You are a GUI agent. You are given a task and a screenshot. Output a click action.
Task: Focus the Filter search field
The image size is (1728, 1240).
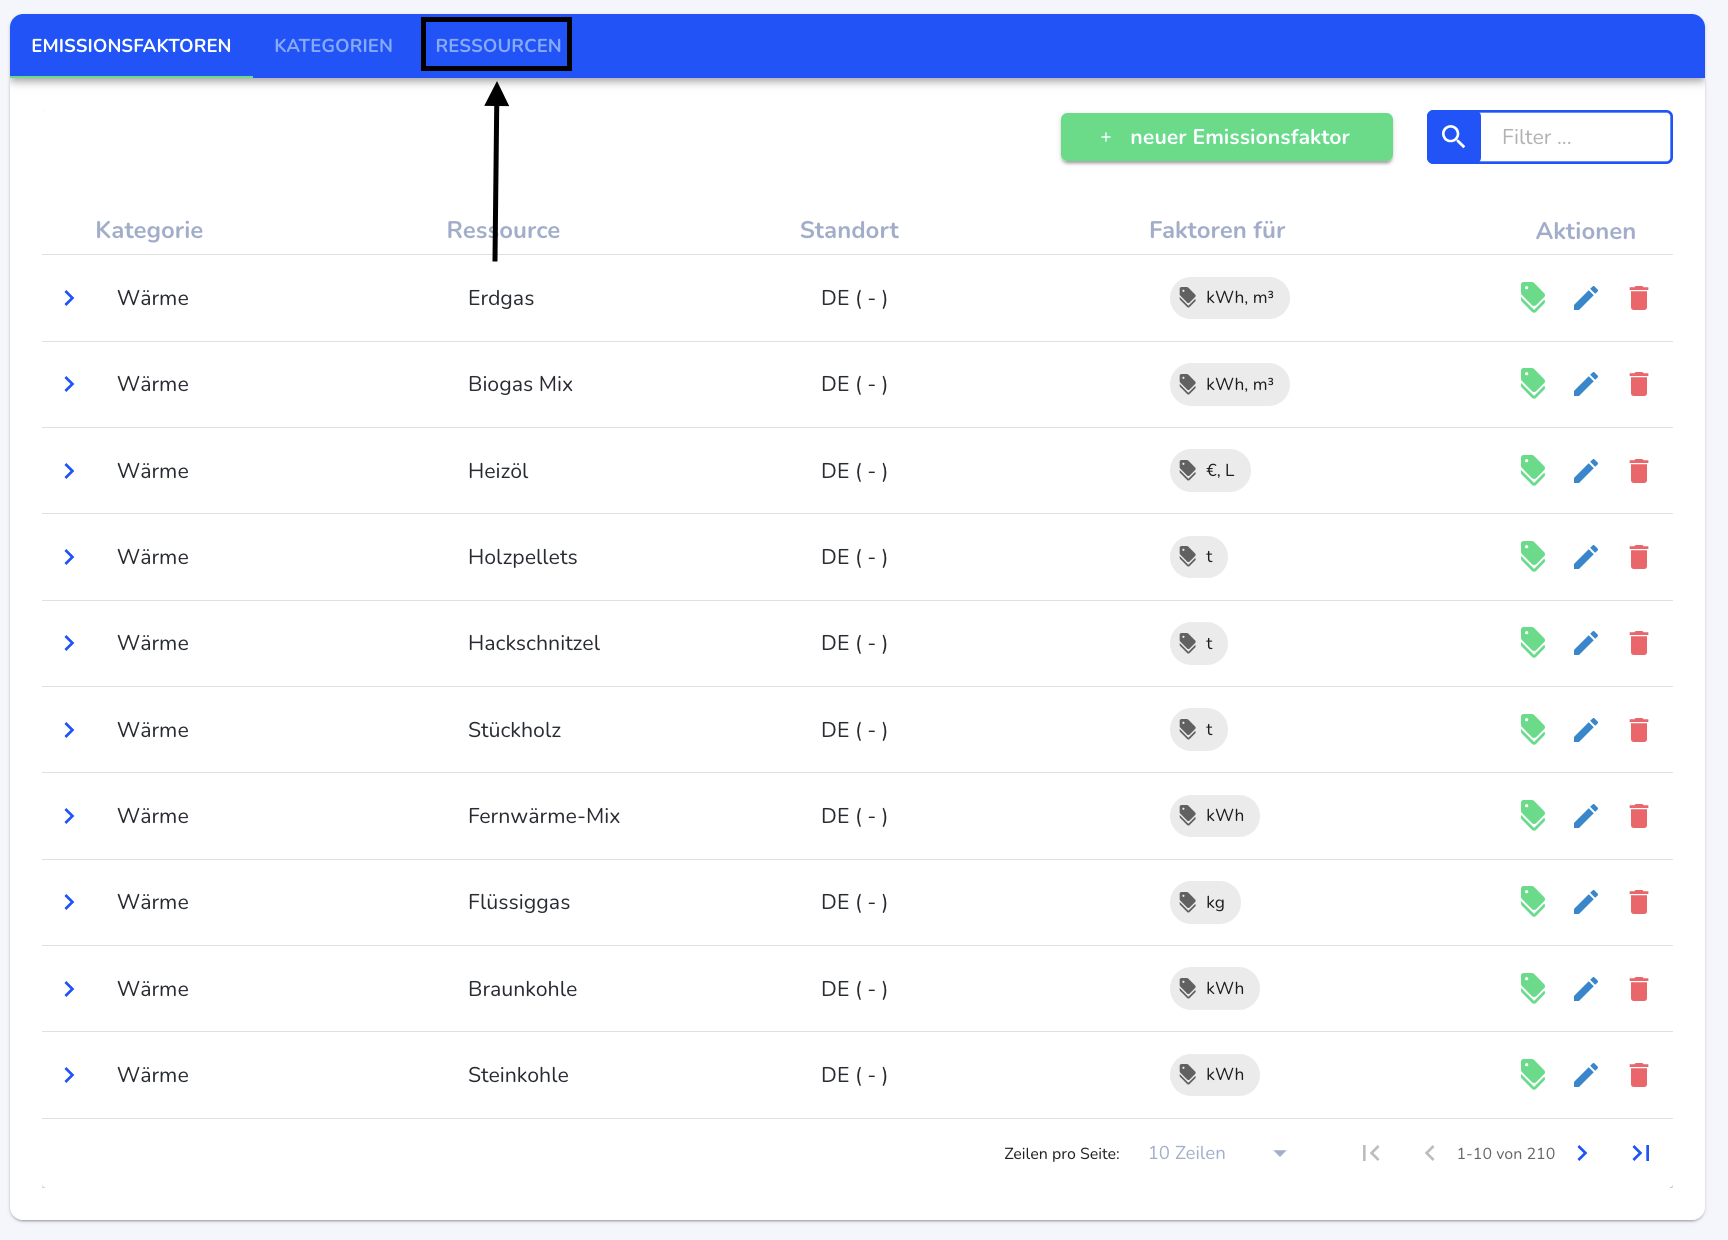pyautogui.click(x=1575, y=137)
